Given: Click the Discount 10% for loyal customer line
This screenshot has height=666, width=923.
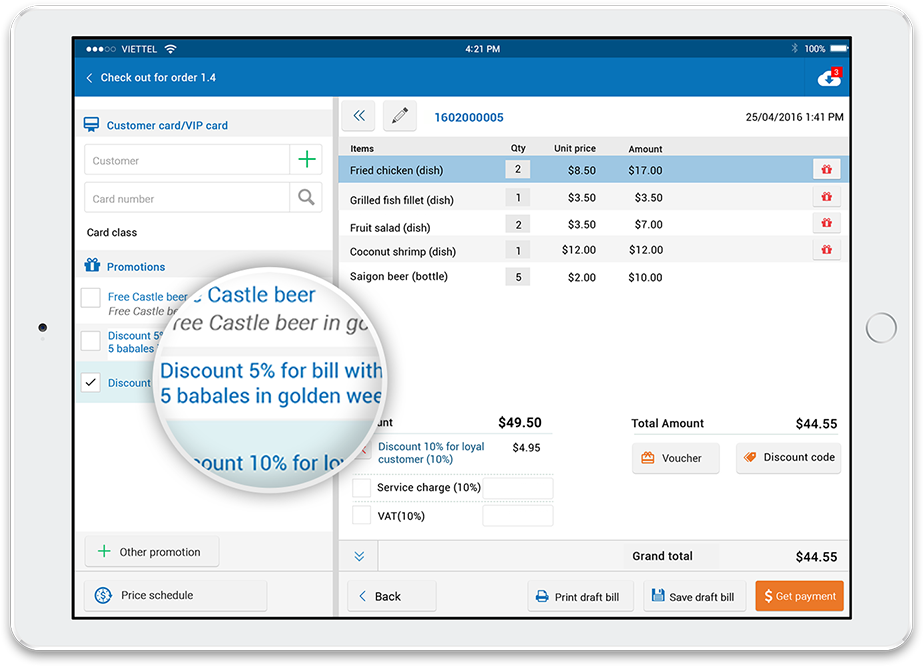Looking at the screenshot, I should click(431, 453).
